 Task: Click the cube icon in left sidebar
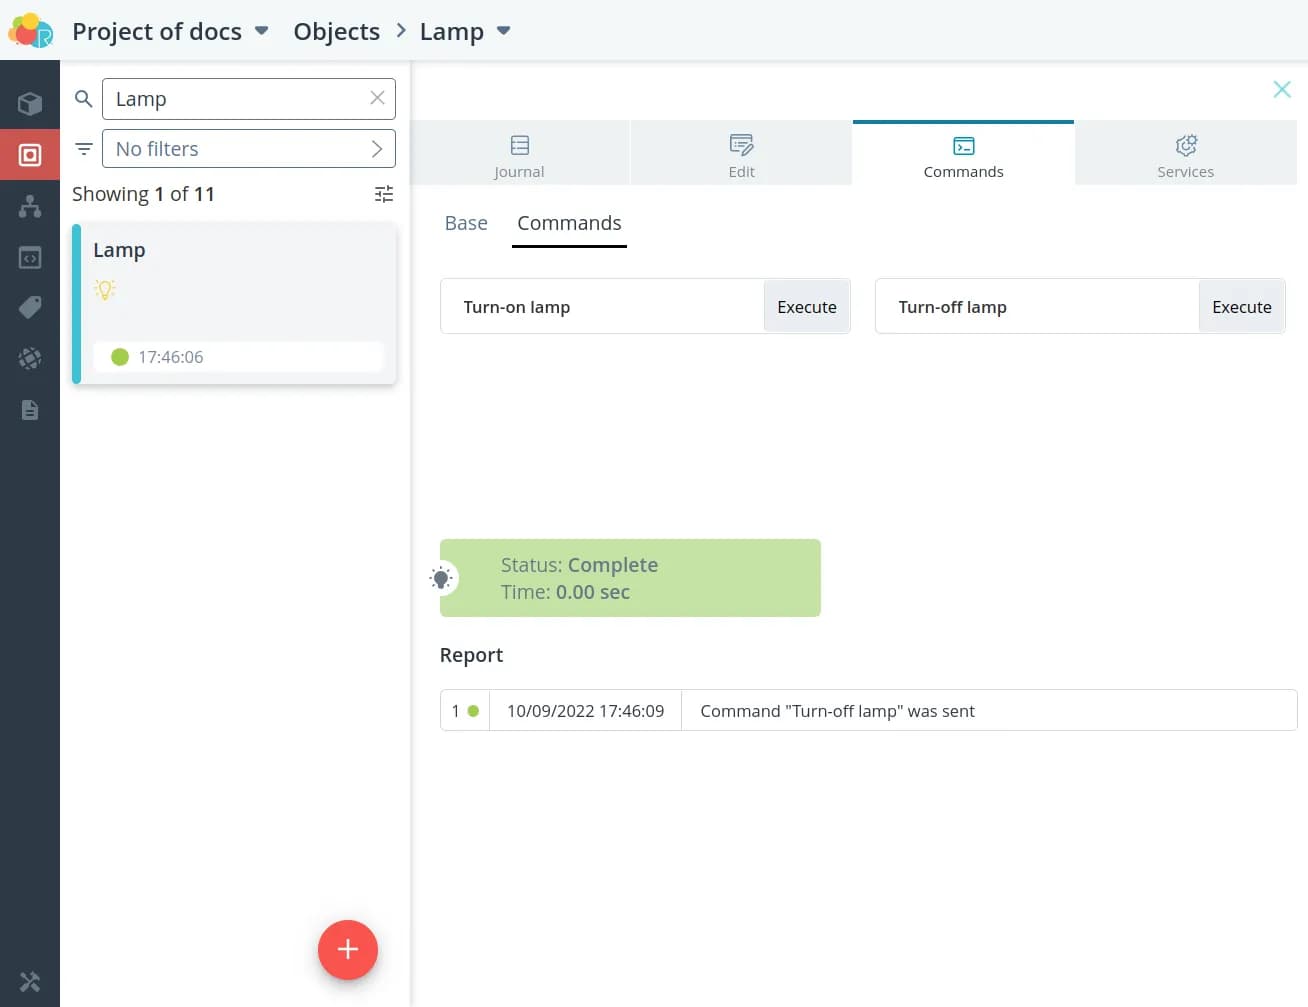pos(30,104)
